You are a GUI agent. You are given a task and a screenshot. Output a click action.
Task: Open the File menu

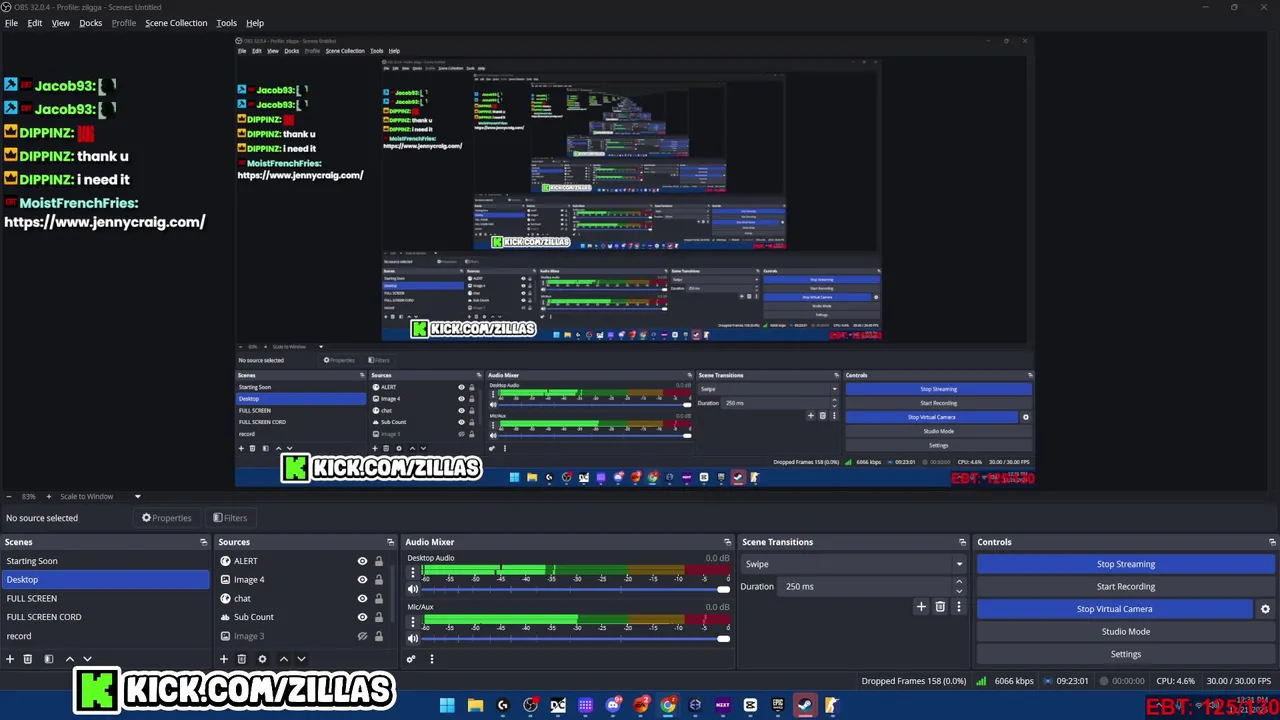click(x=11, y=23)
